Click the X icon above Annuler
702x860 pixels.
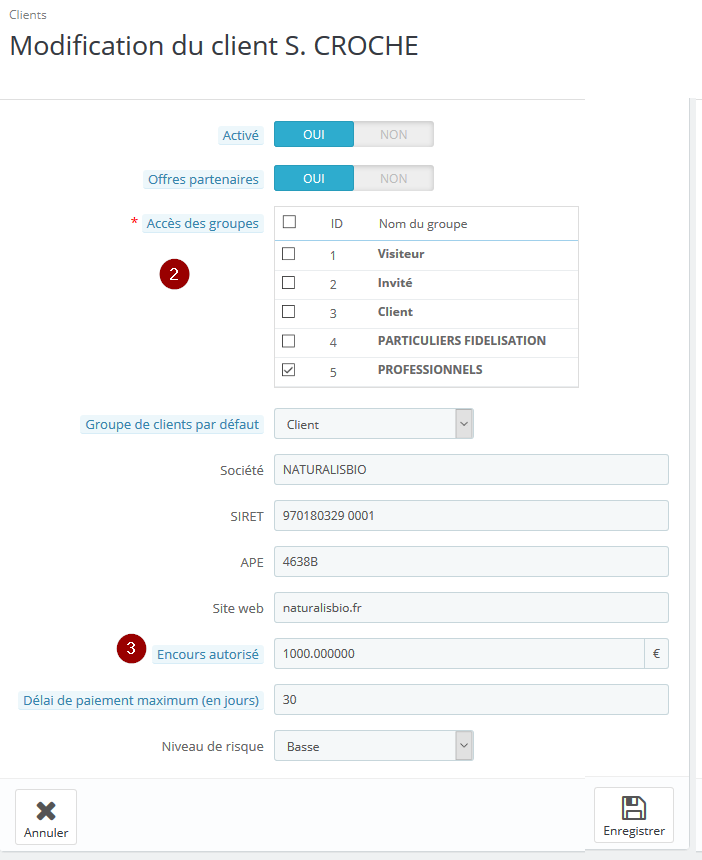[46, 811]
